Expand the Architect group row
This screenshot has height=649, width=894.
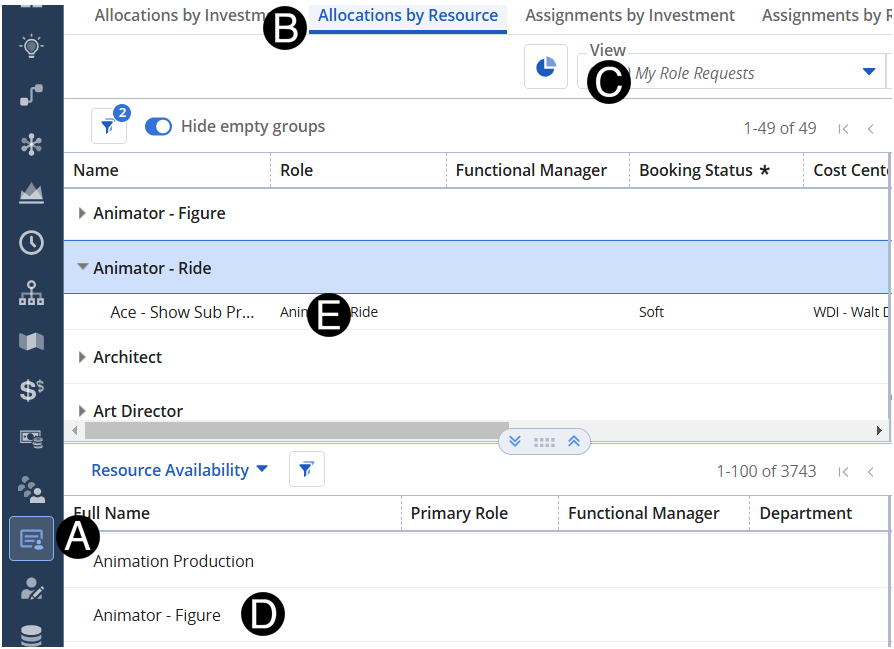82,357
